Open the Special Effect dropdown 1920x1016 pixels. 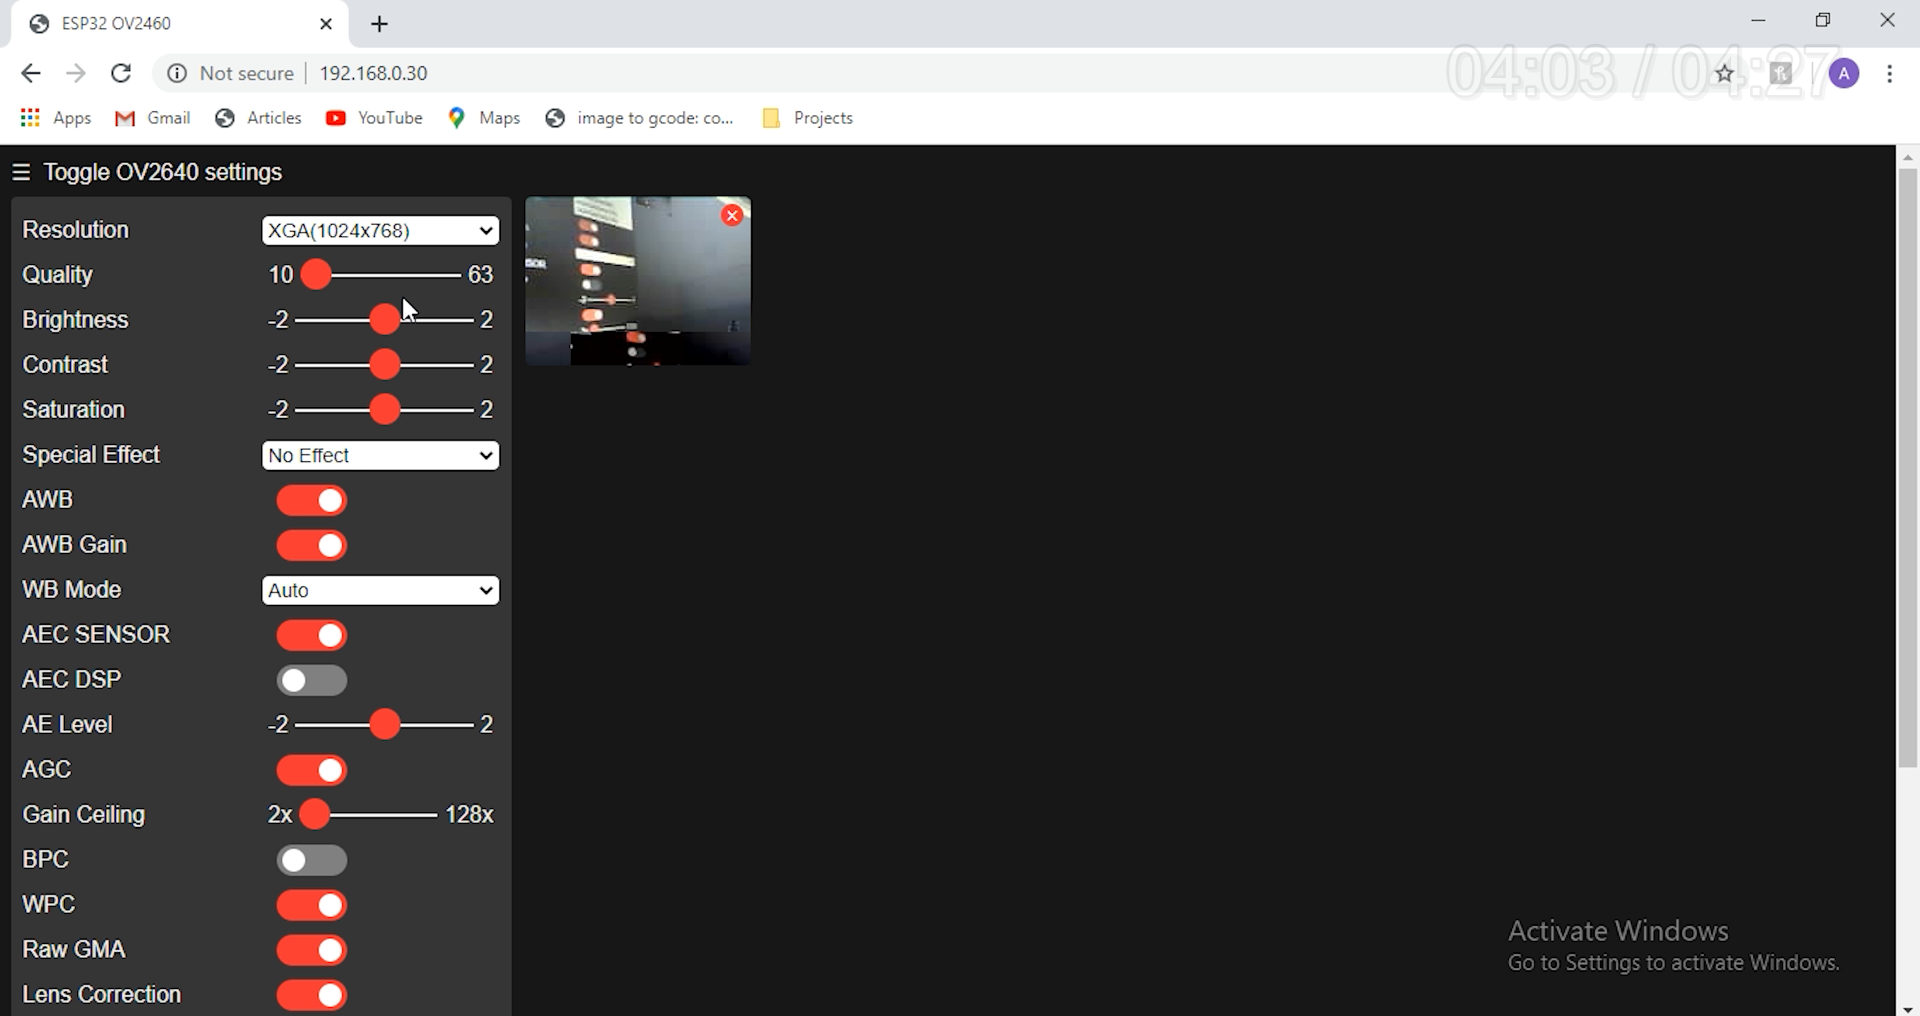pos(380,455)
